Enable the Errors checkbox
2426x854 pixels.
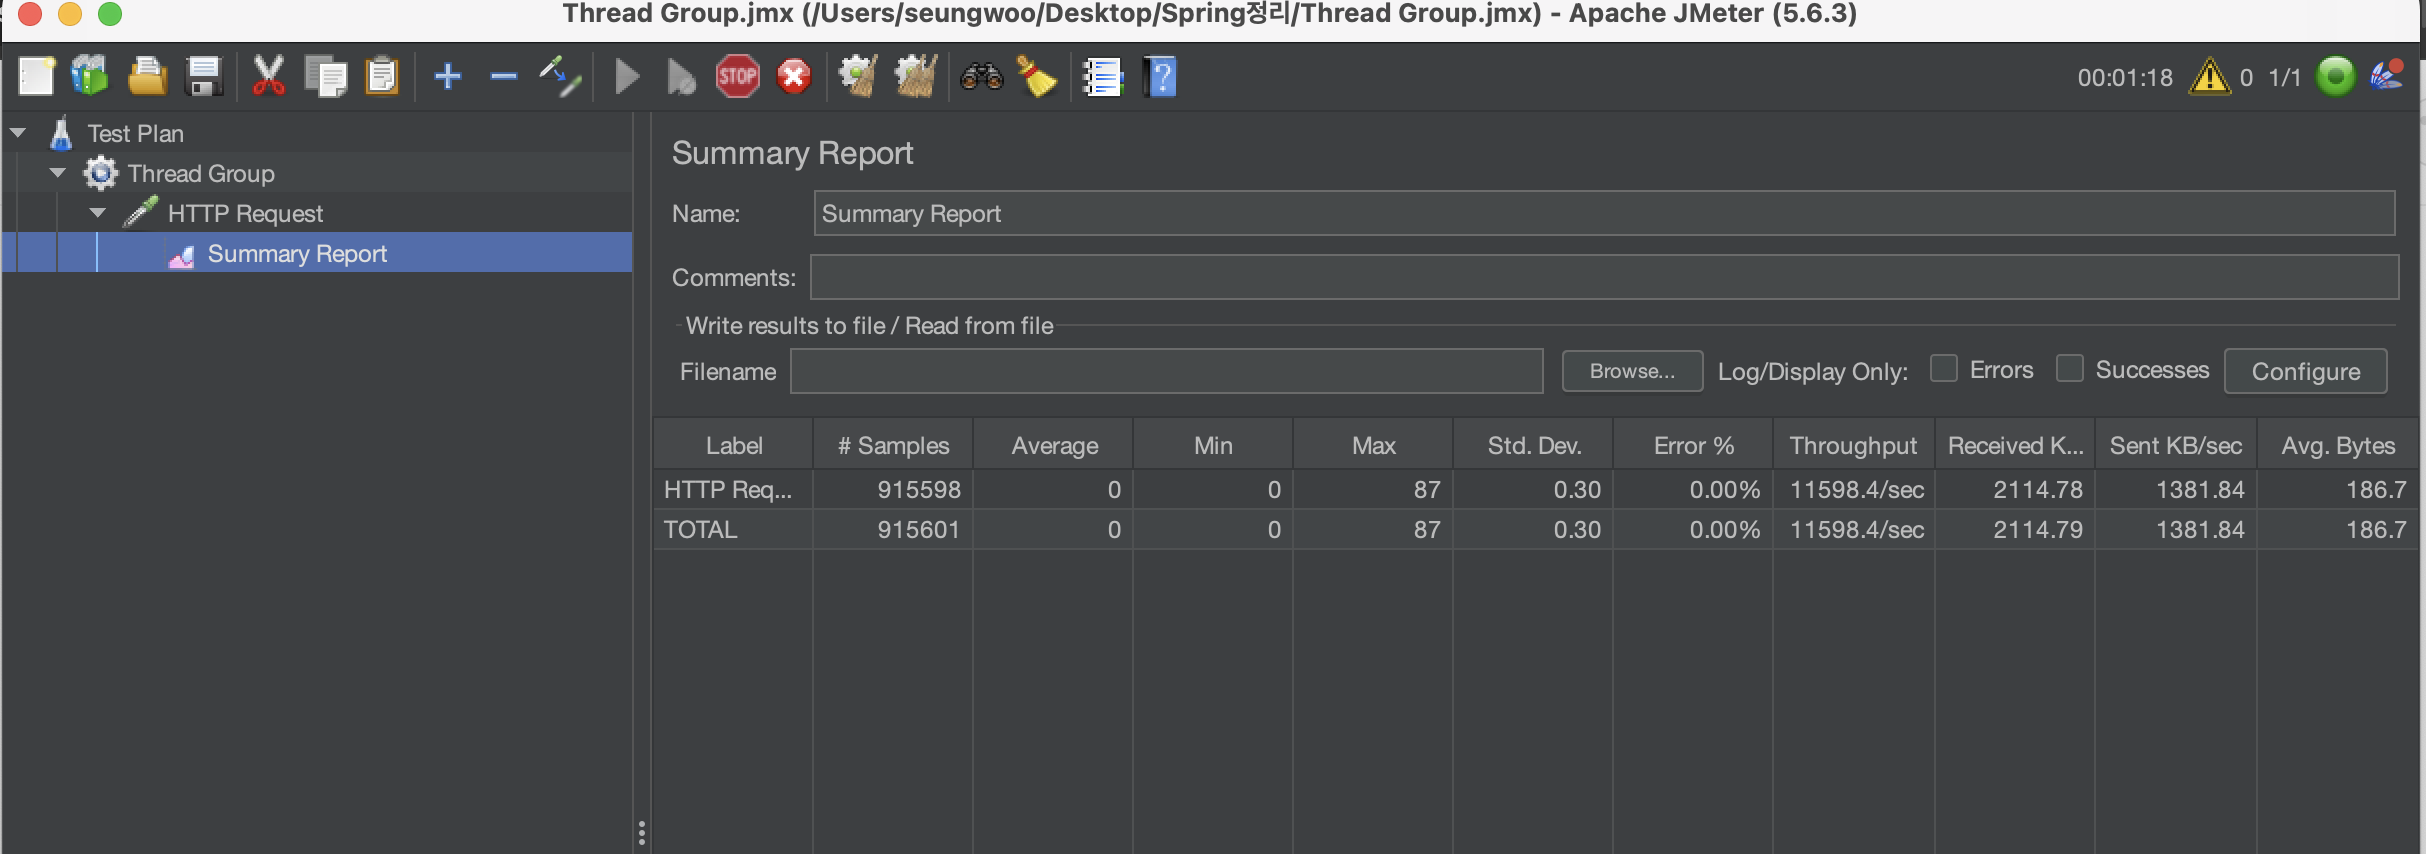[1943, 368]
